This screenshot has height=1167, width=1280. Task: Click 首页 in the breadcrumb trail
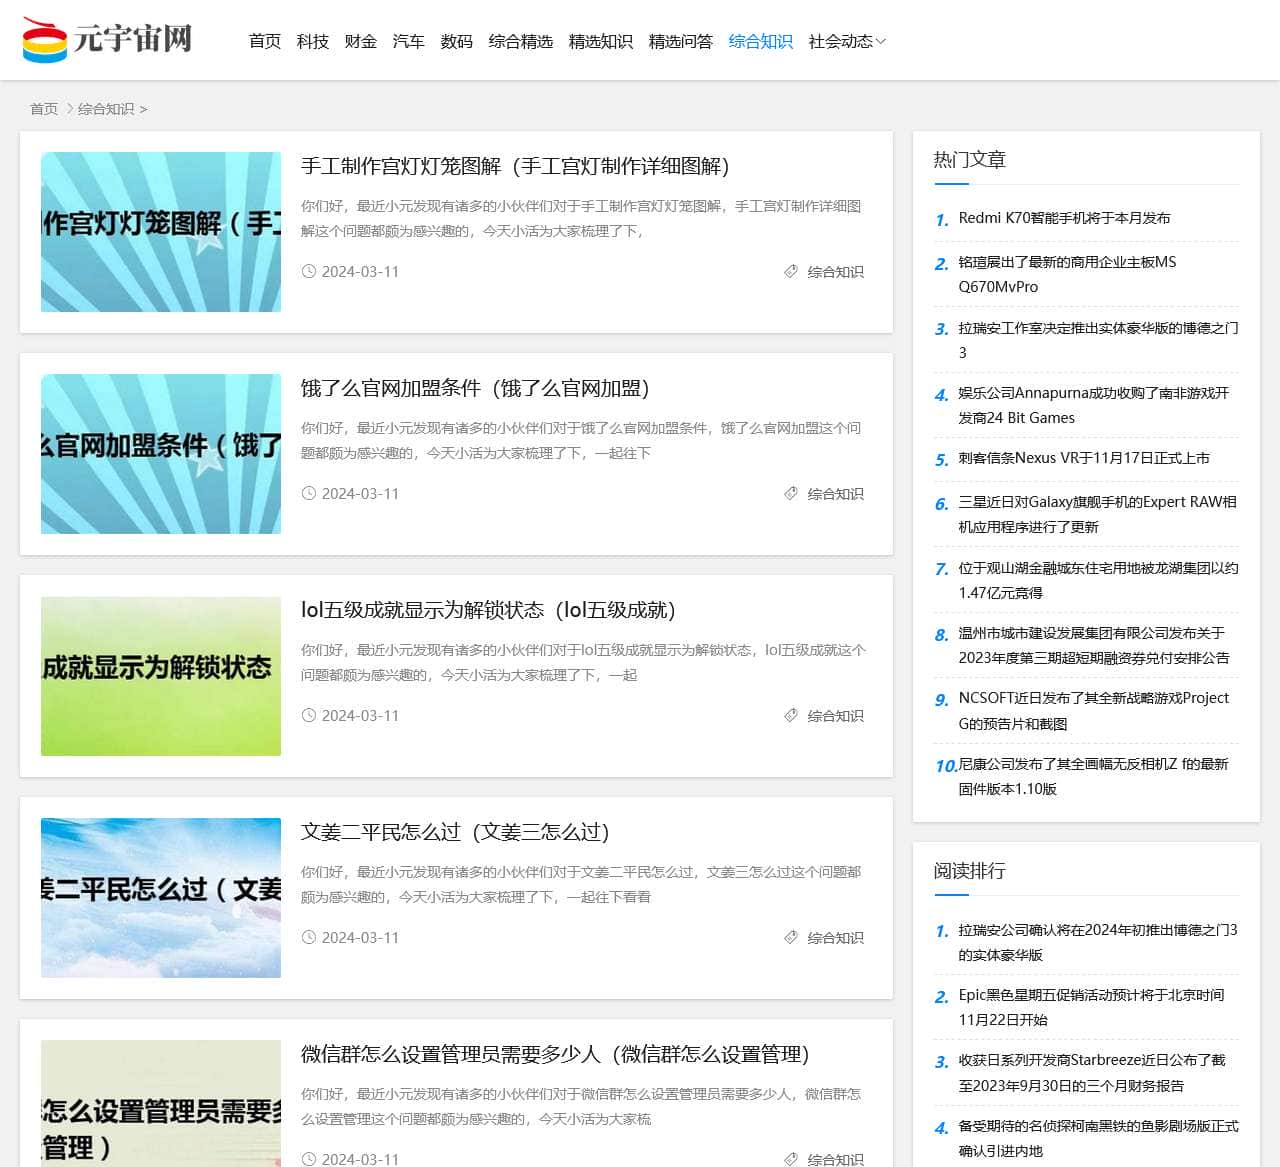pos(43,109)
